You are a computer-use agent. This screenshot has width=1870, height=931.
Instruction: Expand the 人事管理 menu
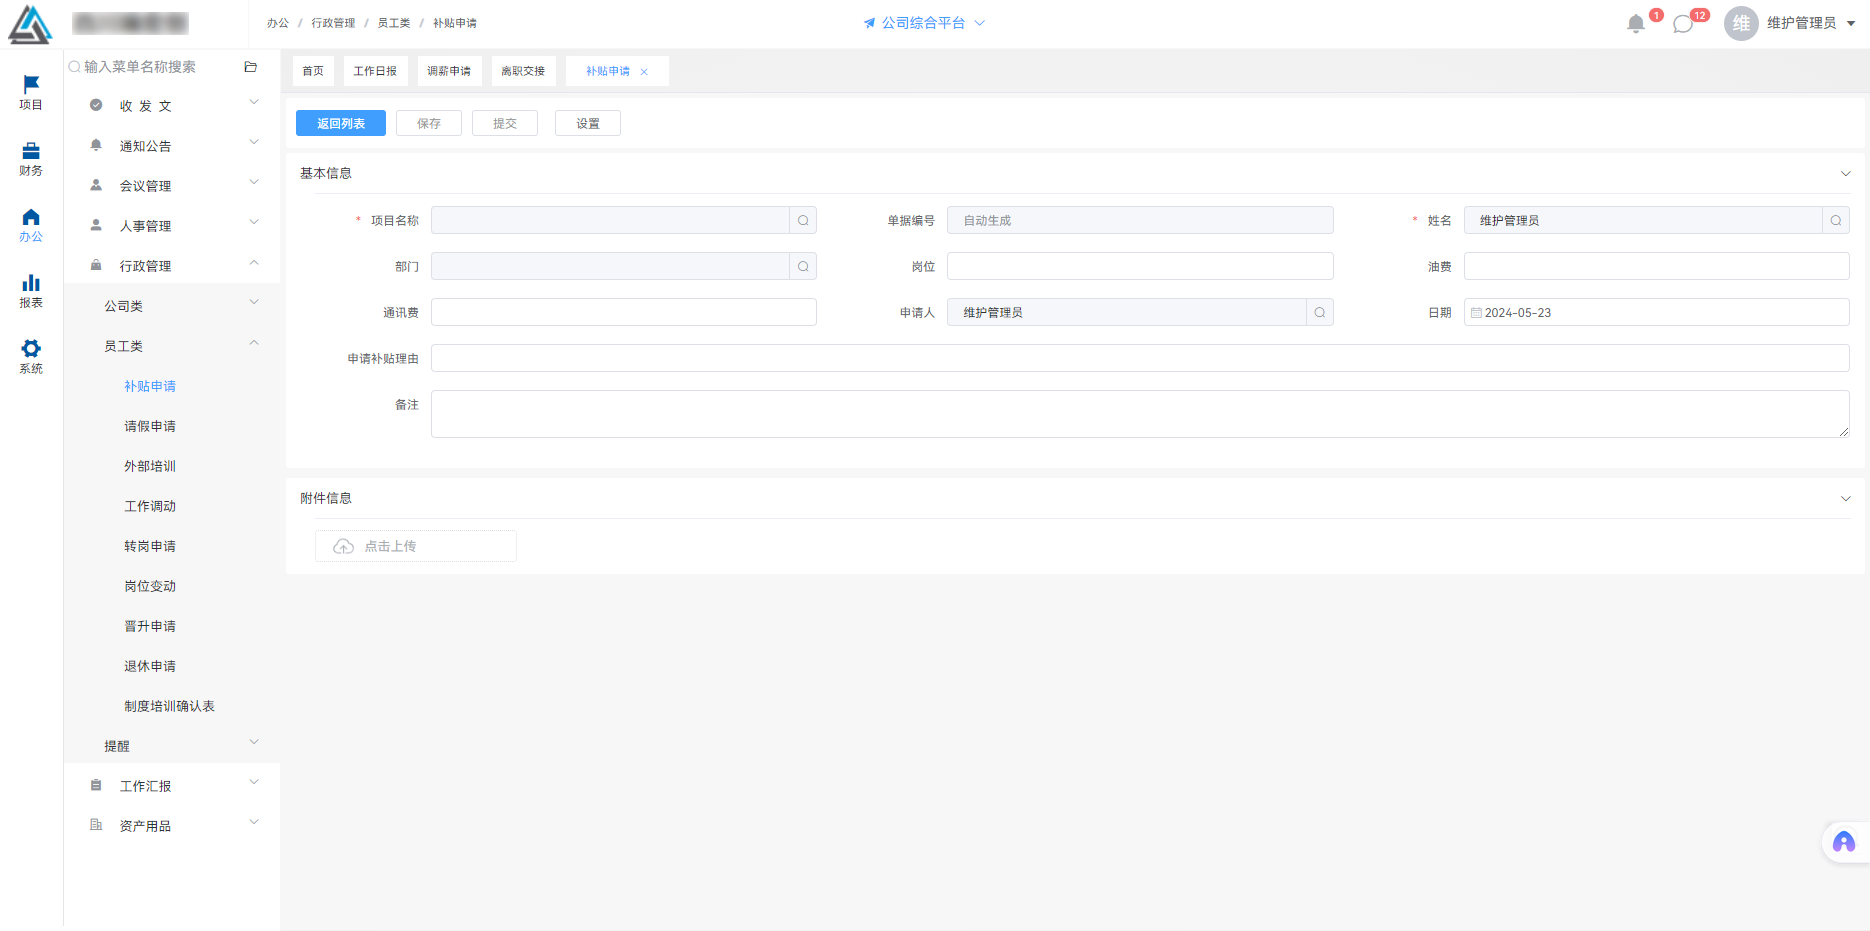click(x=171, y=226)
